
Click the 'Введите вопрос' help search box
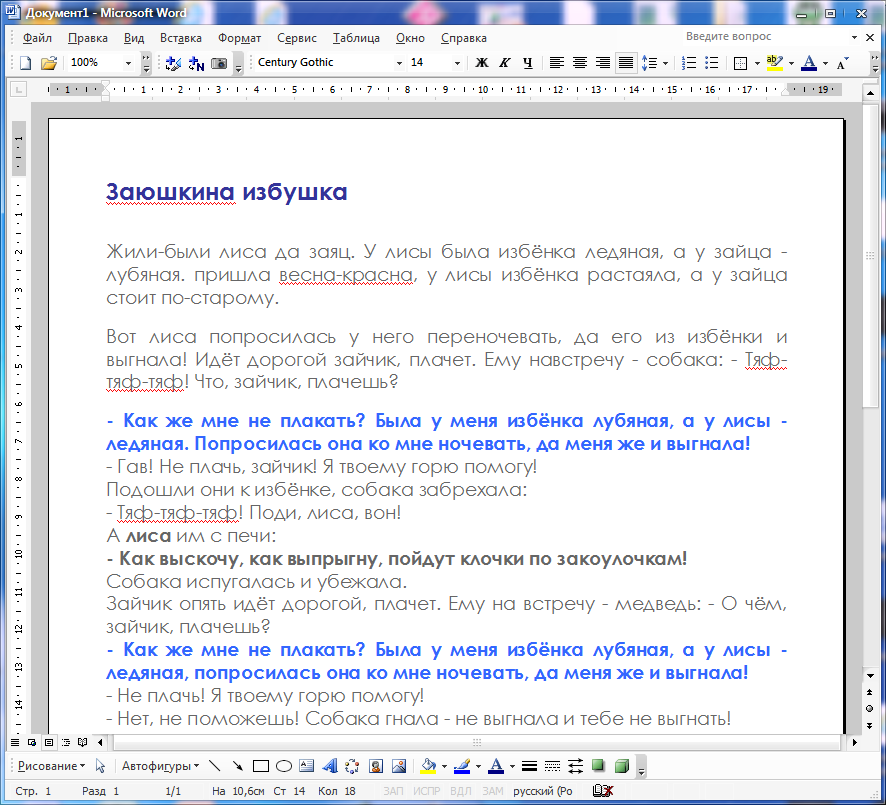[765, 36]
